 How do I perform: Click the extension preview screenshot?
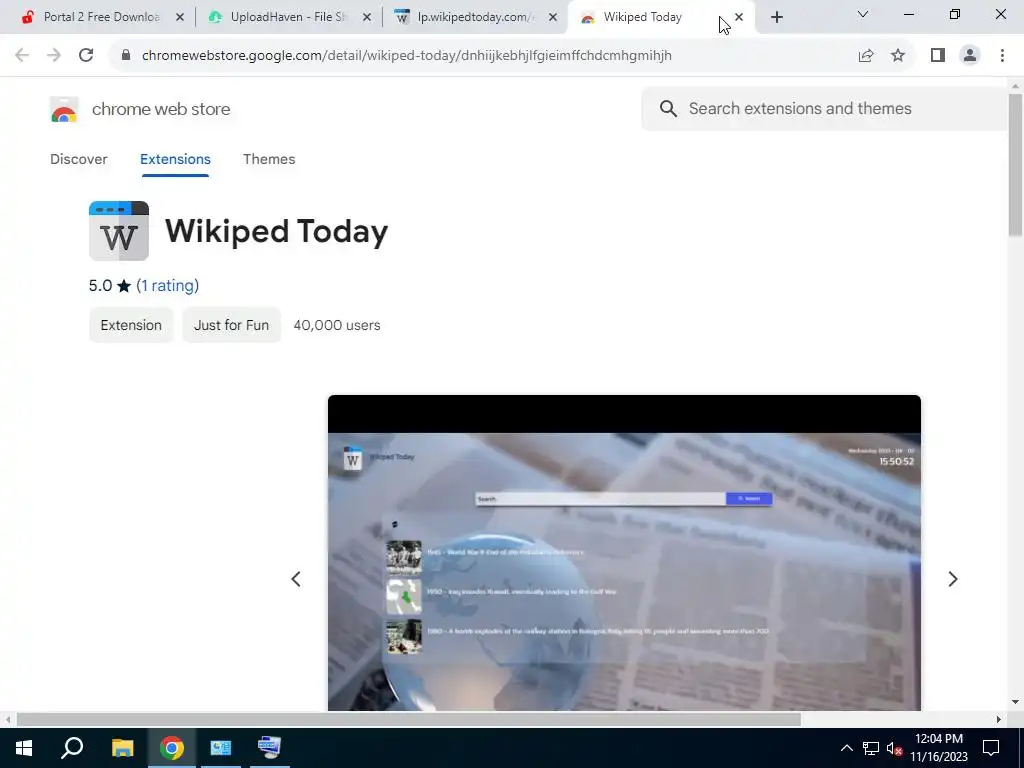pyautogui.click(x=624, y=552)
